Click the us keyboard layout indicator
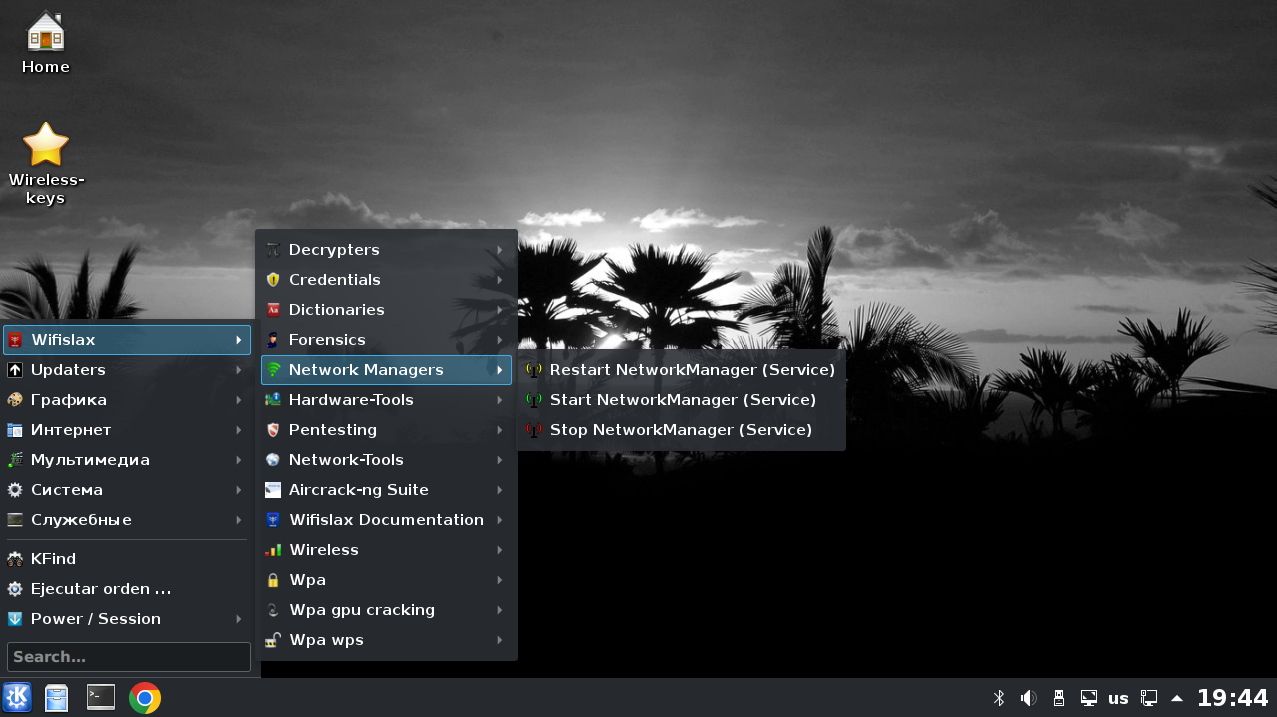 [x=1118, y=698]
